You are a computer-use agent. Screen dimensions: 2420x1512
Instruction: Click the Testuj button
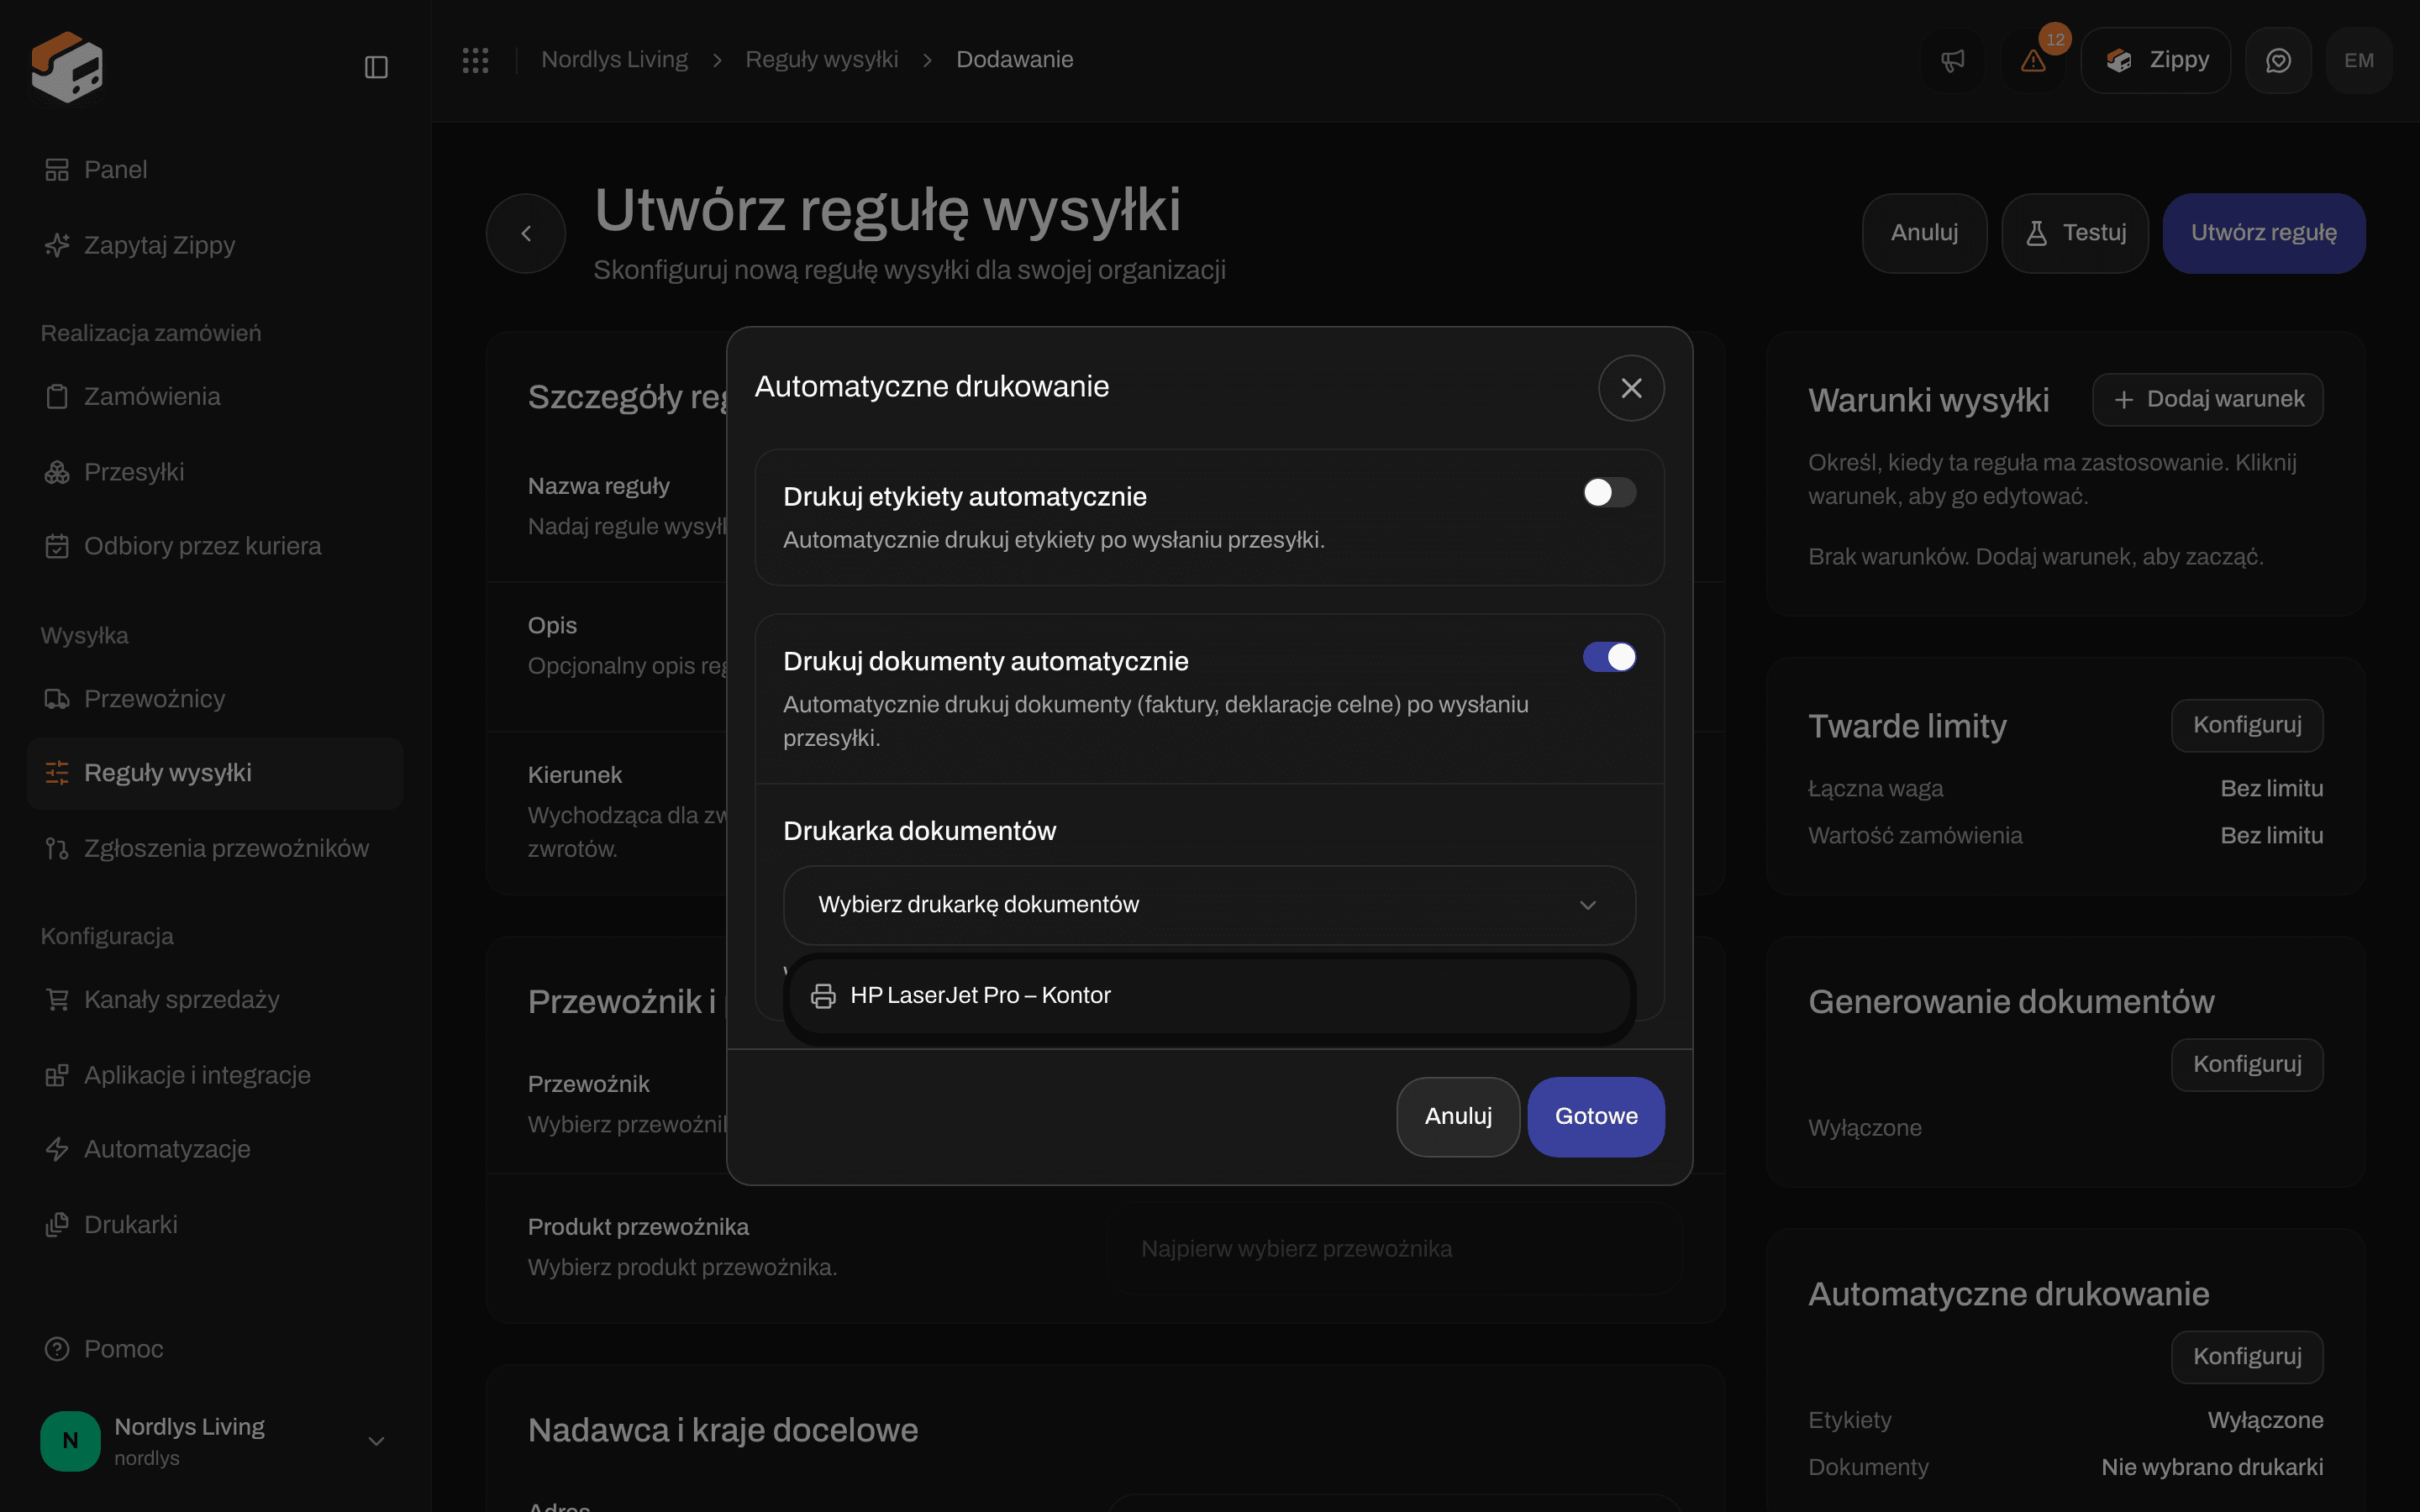click(x=2075, y=233)
